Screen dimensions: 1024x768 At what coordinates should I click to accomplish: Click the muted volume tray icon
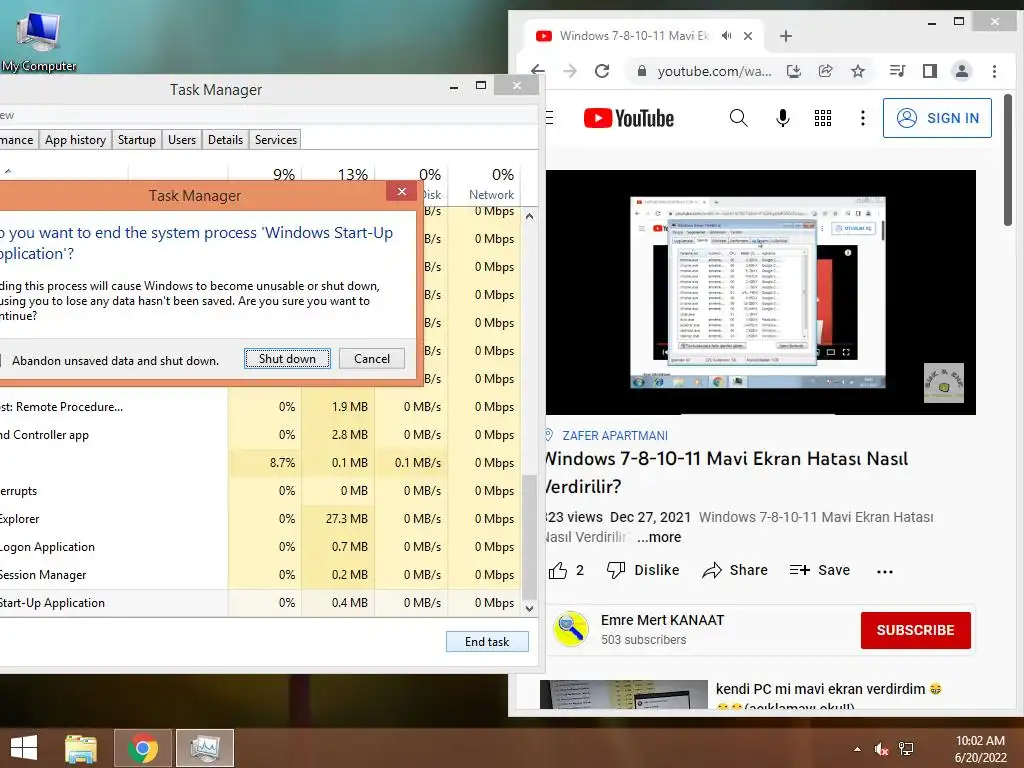click(x=881, y=749)
